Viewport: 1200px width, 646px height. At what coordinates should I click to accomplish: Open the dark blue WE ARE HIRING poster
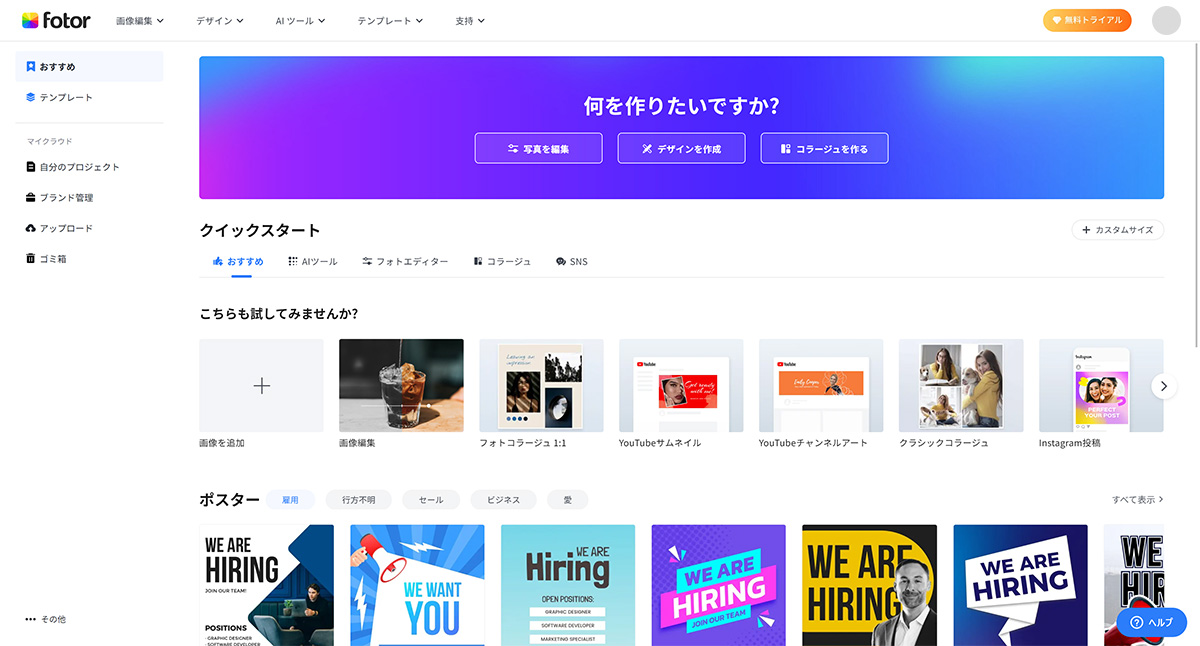[x=1020, y=585]
